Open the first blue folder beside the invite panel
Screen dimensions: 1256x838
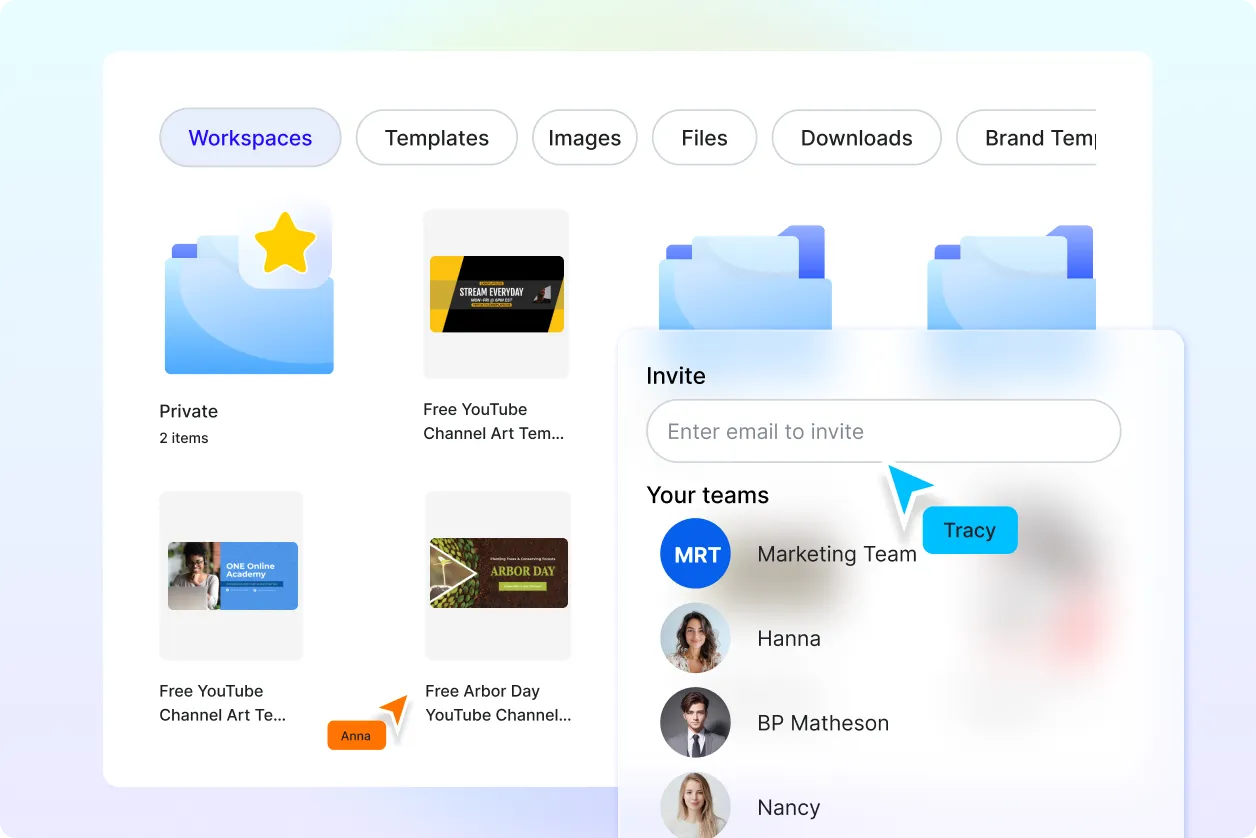(x=744, y=280)
